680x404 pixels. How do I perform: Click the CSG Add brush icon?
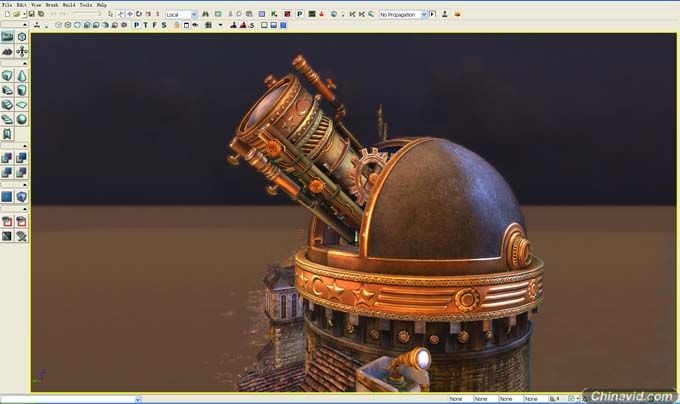(x=8, y=157)
